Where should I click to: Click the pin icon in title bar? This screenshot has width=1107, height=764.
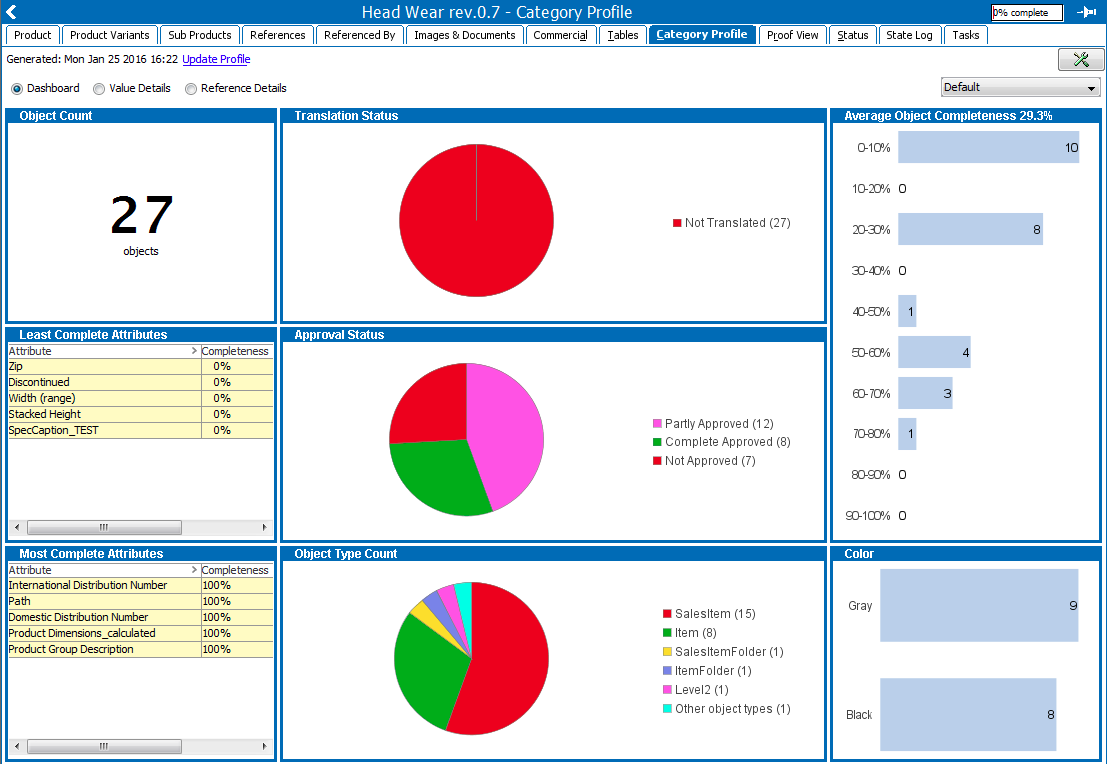[1086, 12]
